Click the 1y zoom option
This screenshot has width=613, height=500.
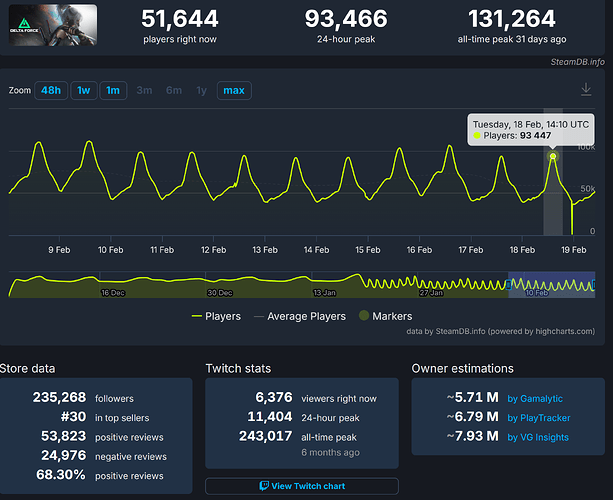click(202, 91)
